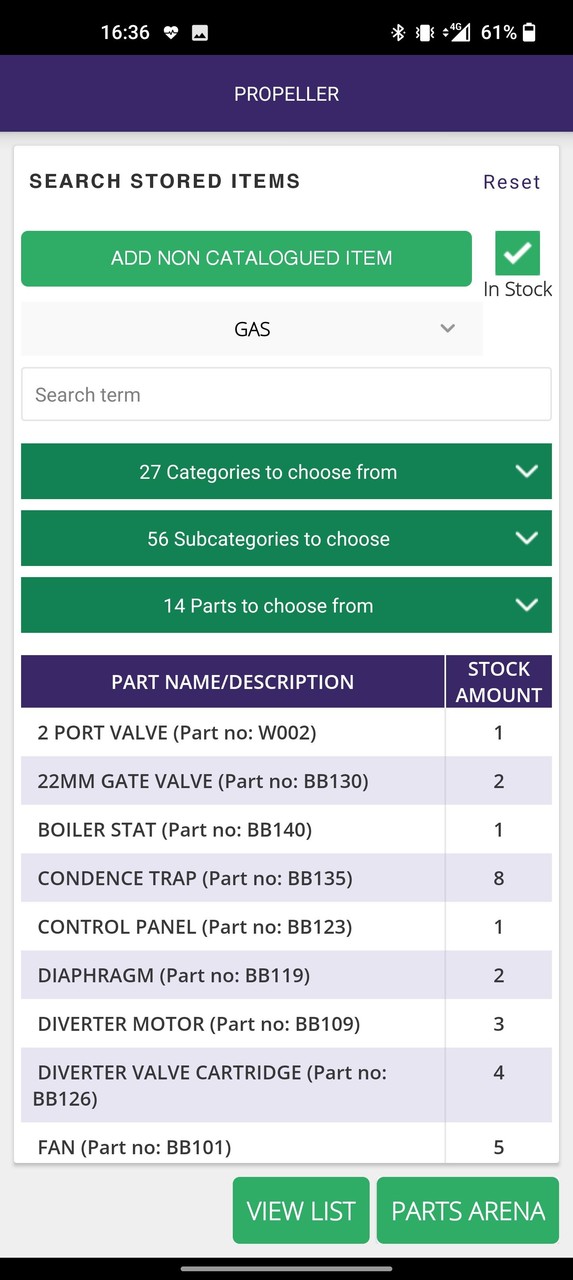The height and width of the screenshot is (1280, 573).
Task: Tap the image notification icon
Action: (200, 32)
